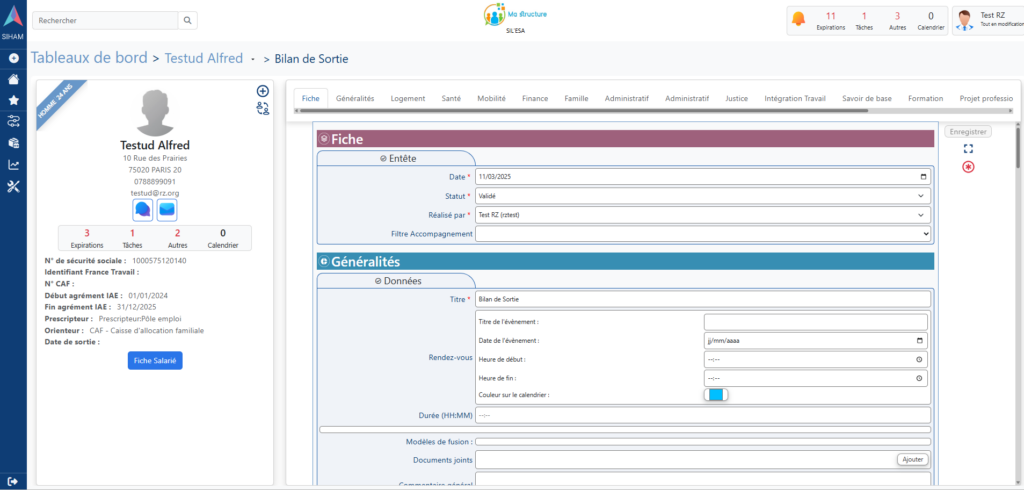Image resolution: width=1024 pixels, height=490 pixels.
Task: Click the orange notification bell
Action: 798,19
